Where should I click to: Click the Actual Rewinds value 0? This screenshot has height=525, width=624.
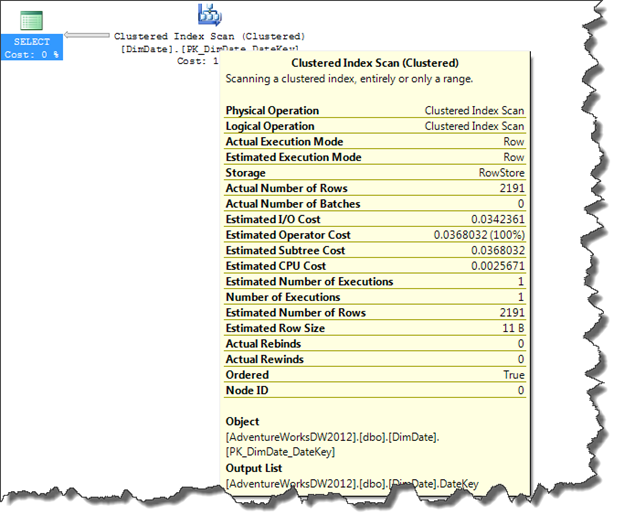click(521, 359)
